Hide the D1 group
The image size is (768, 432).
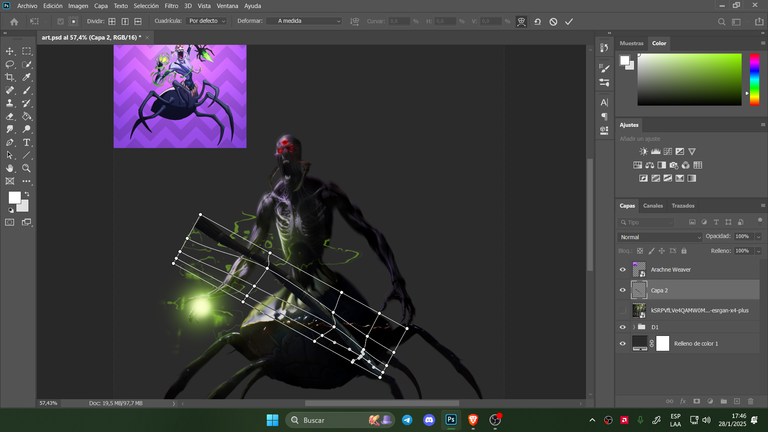click(623, 327)
